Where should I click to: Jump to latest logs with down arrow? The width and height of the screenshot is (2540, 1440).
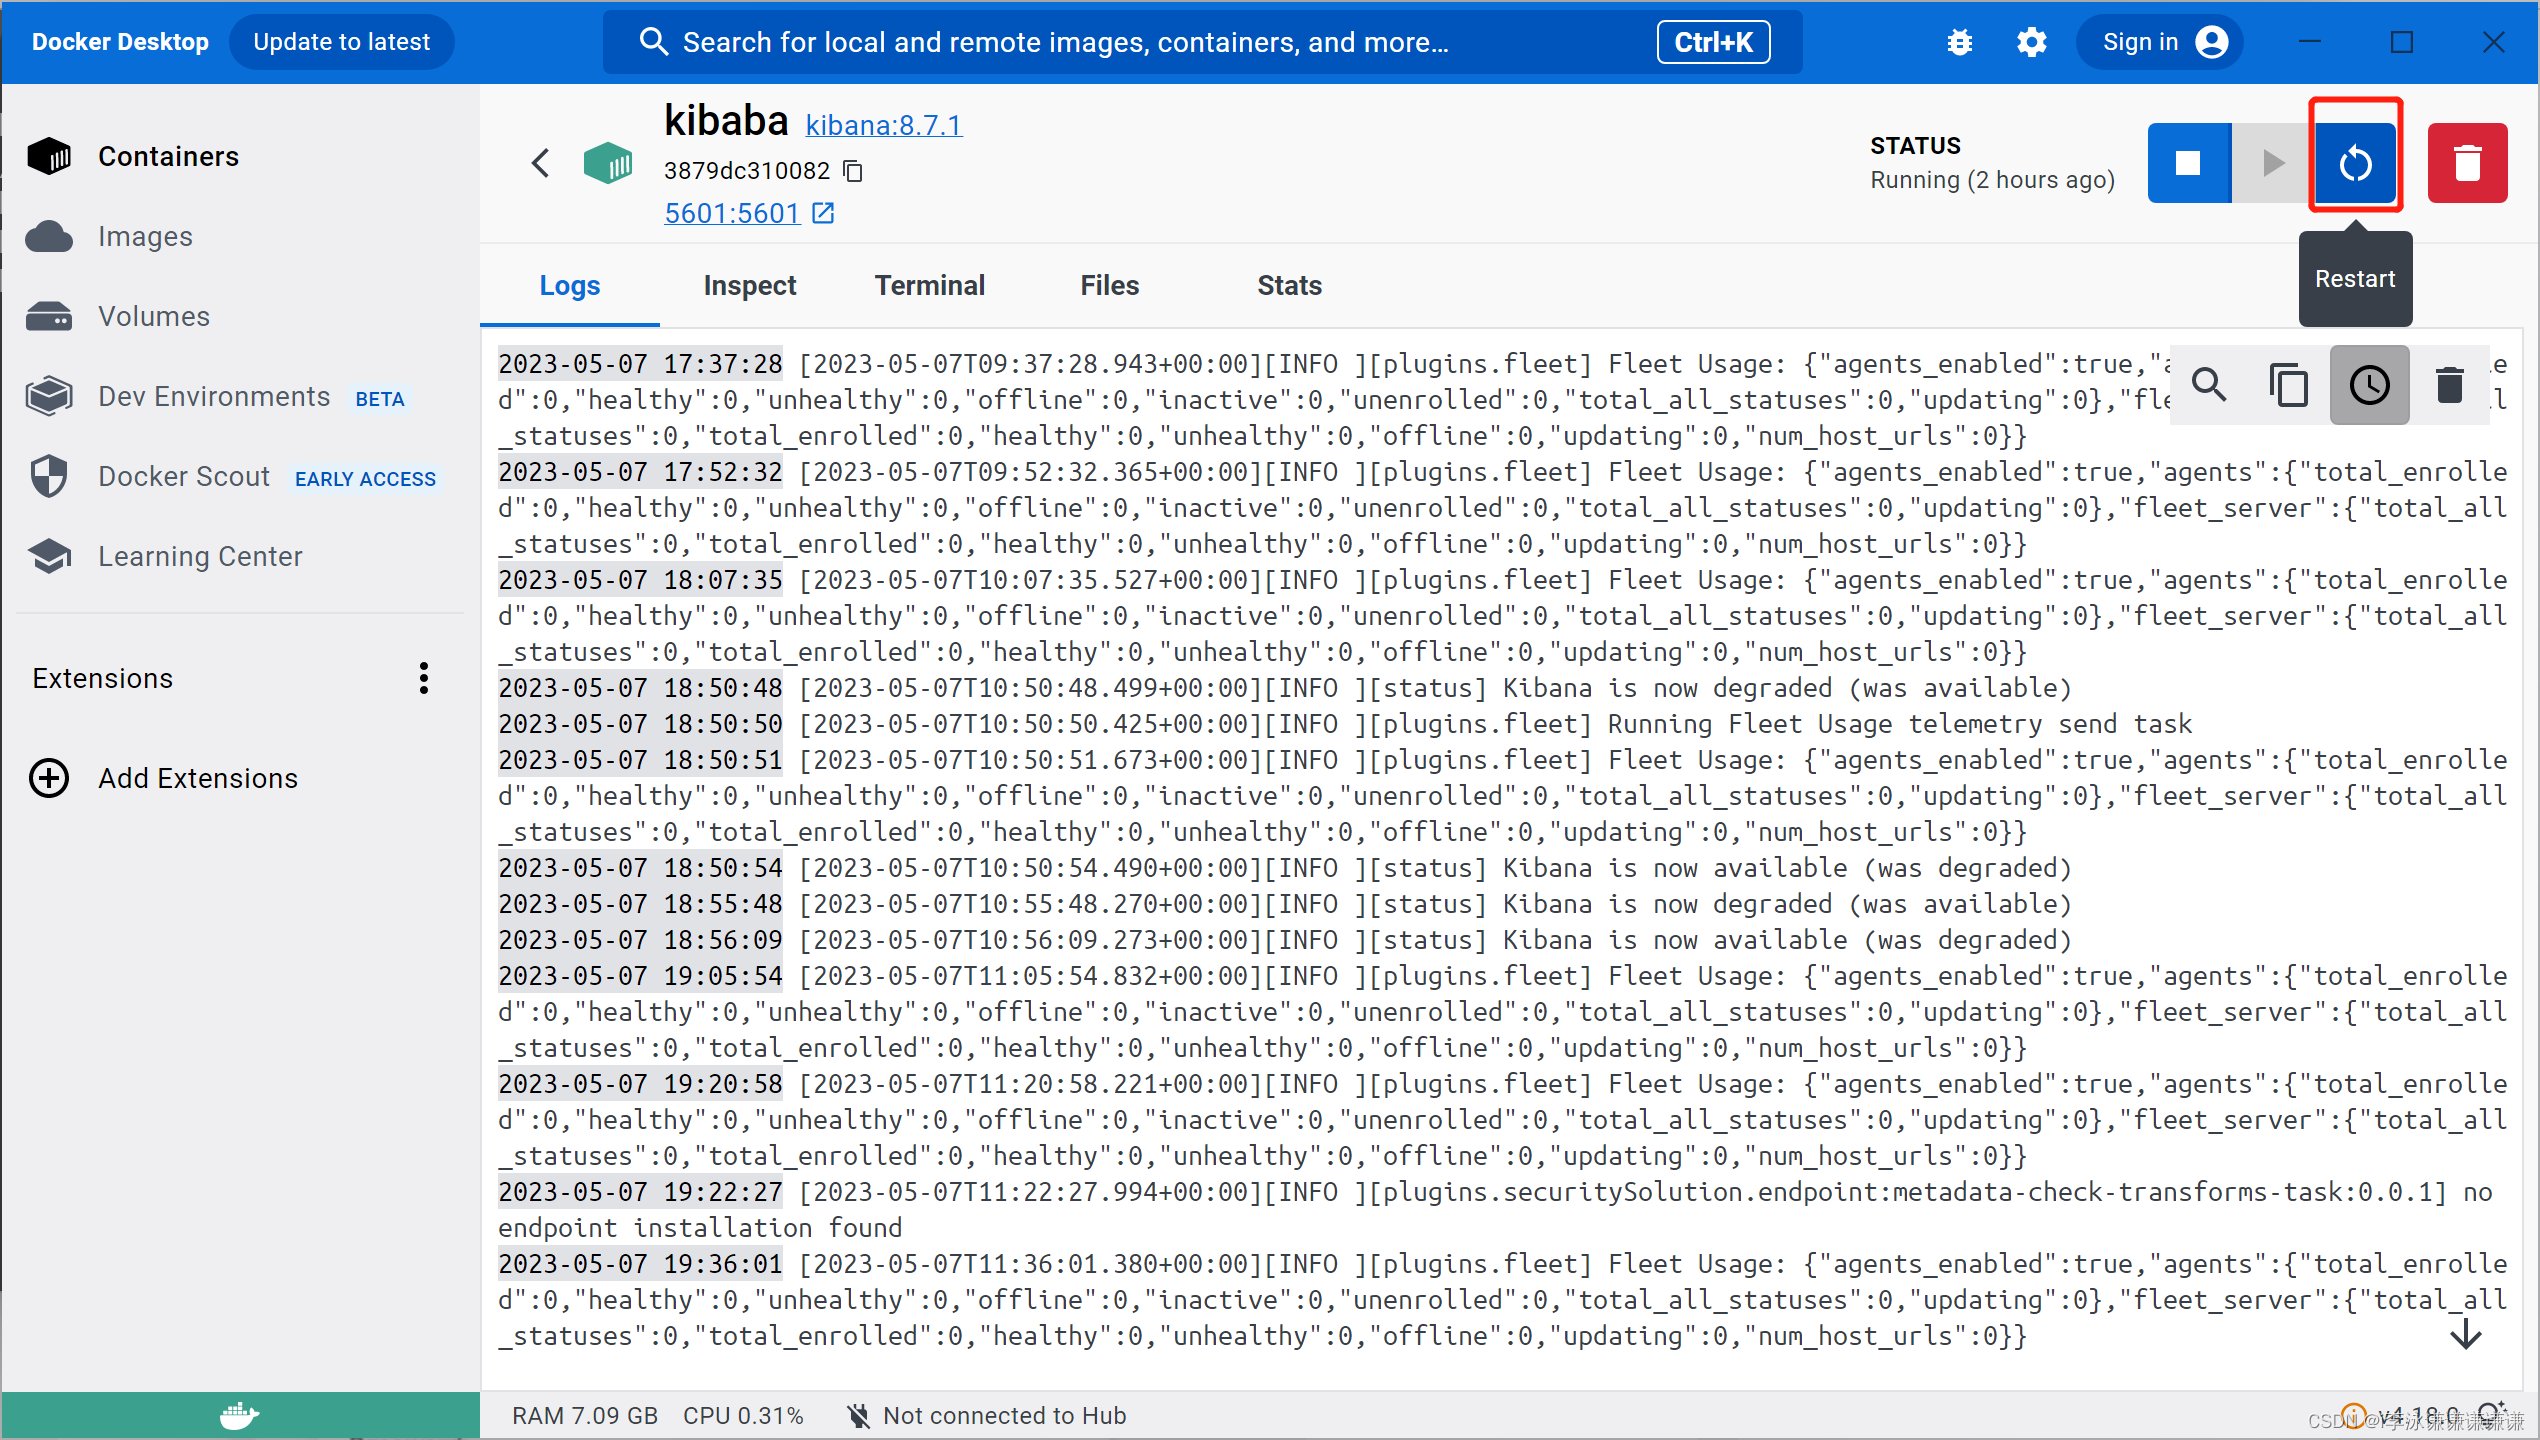click(x=2467, y=1334)
